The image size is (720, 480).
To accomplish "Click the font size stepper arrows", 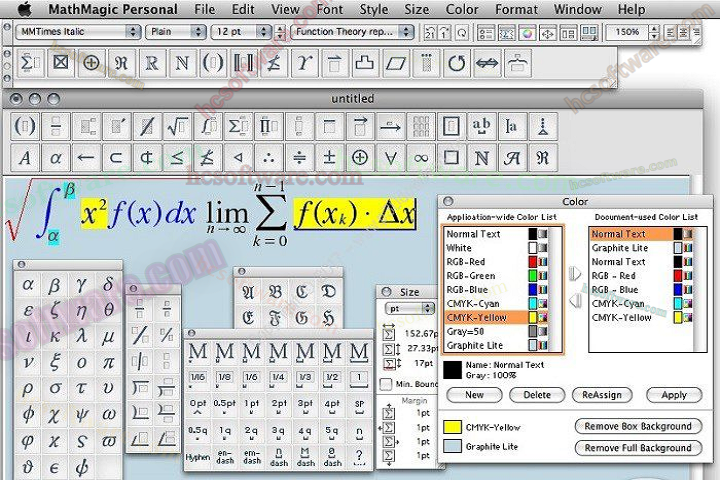I will [x=280, y=32].
